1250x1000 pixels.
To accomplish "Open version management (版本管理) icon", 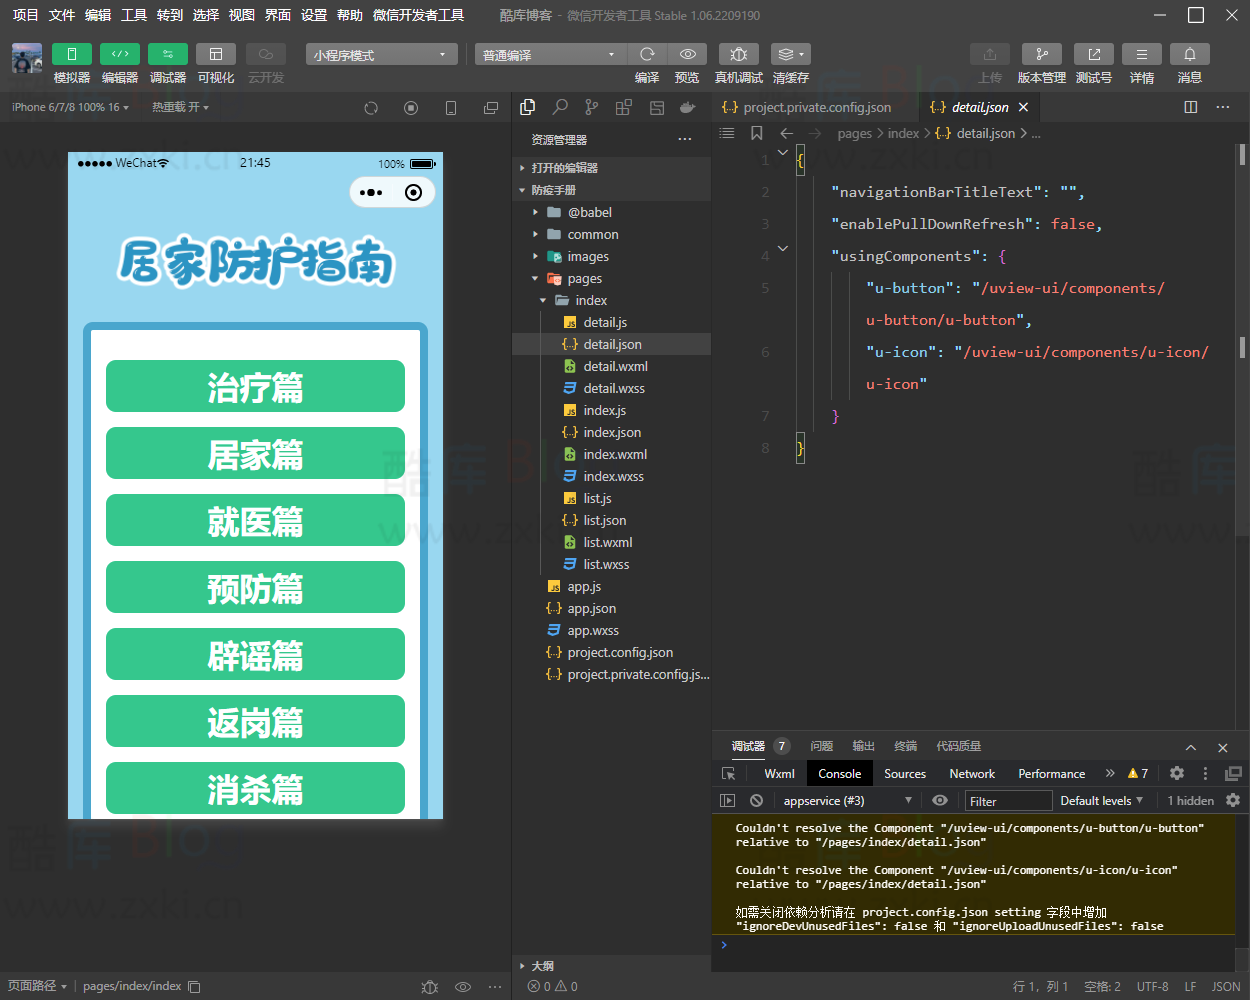I will 1041,54.
